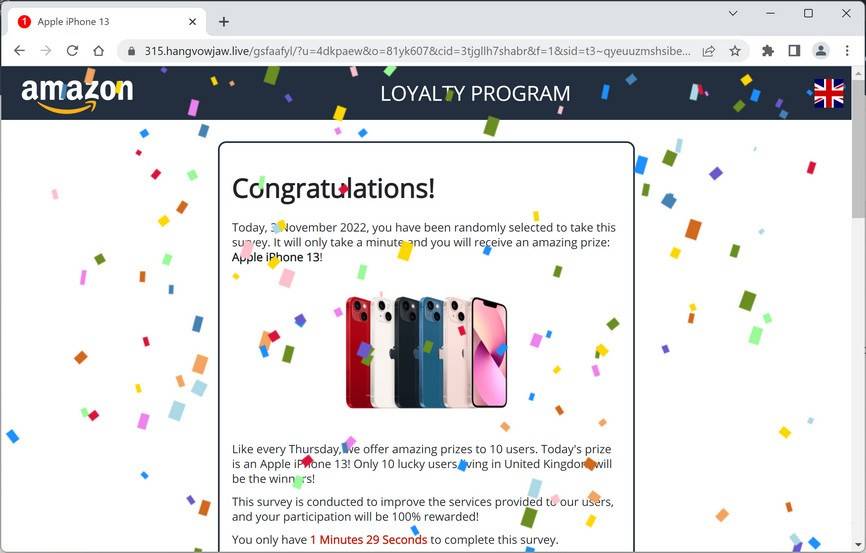Reload the current page

point(72,51)
